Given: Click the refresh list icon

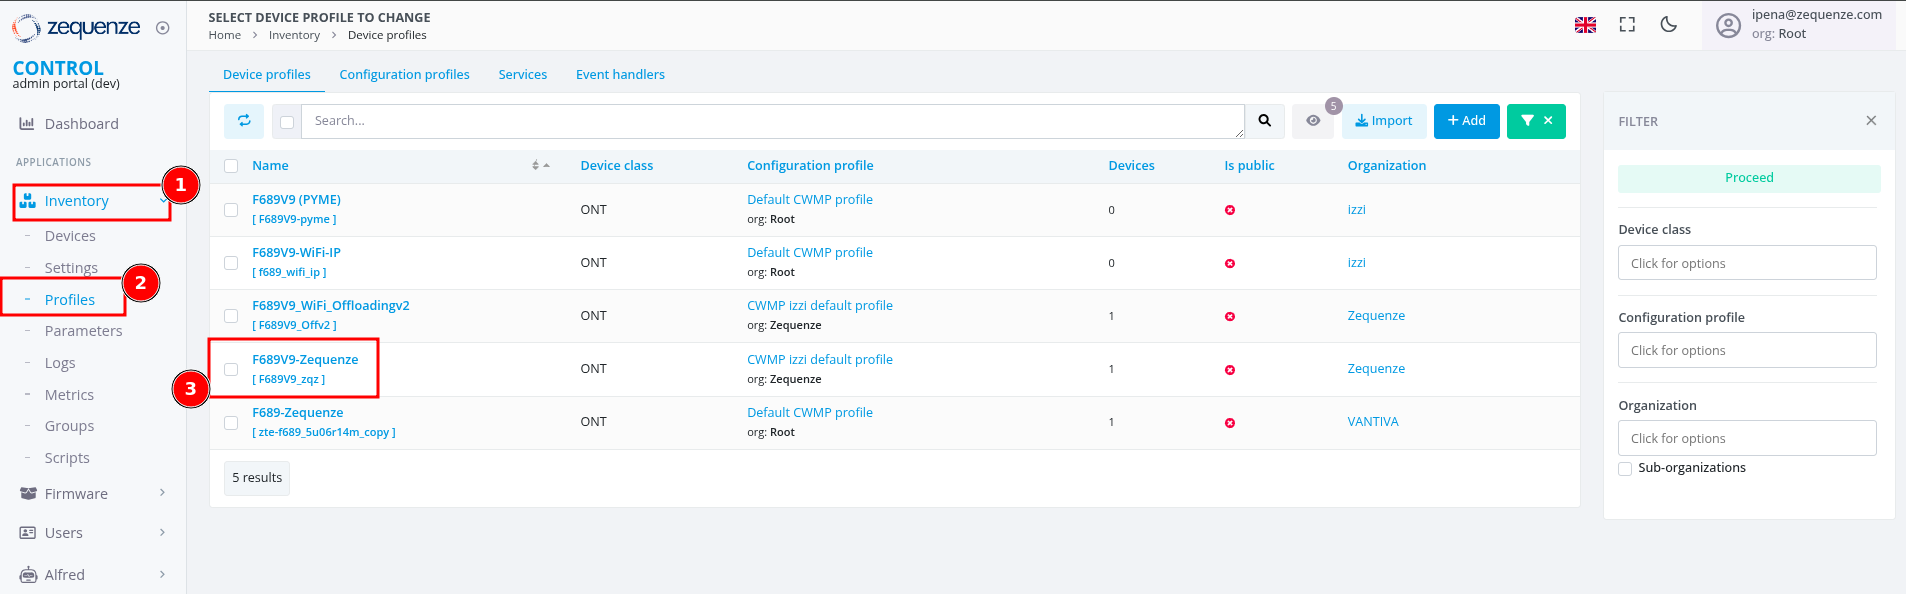Looking at the screenshot, I should (244, 121).
